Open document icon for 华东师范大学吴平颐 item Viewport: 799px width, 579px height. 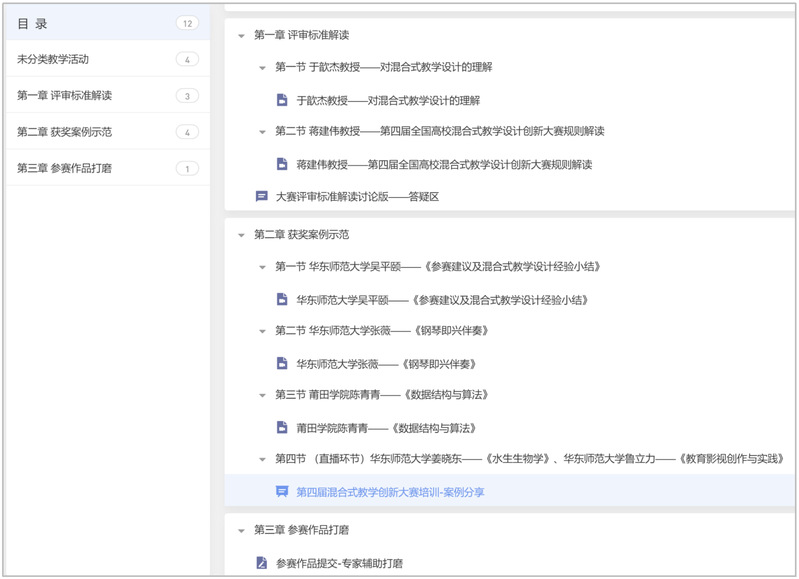pos(282,299)
